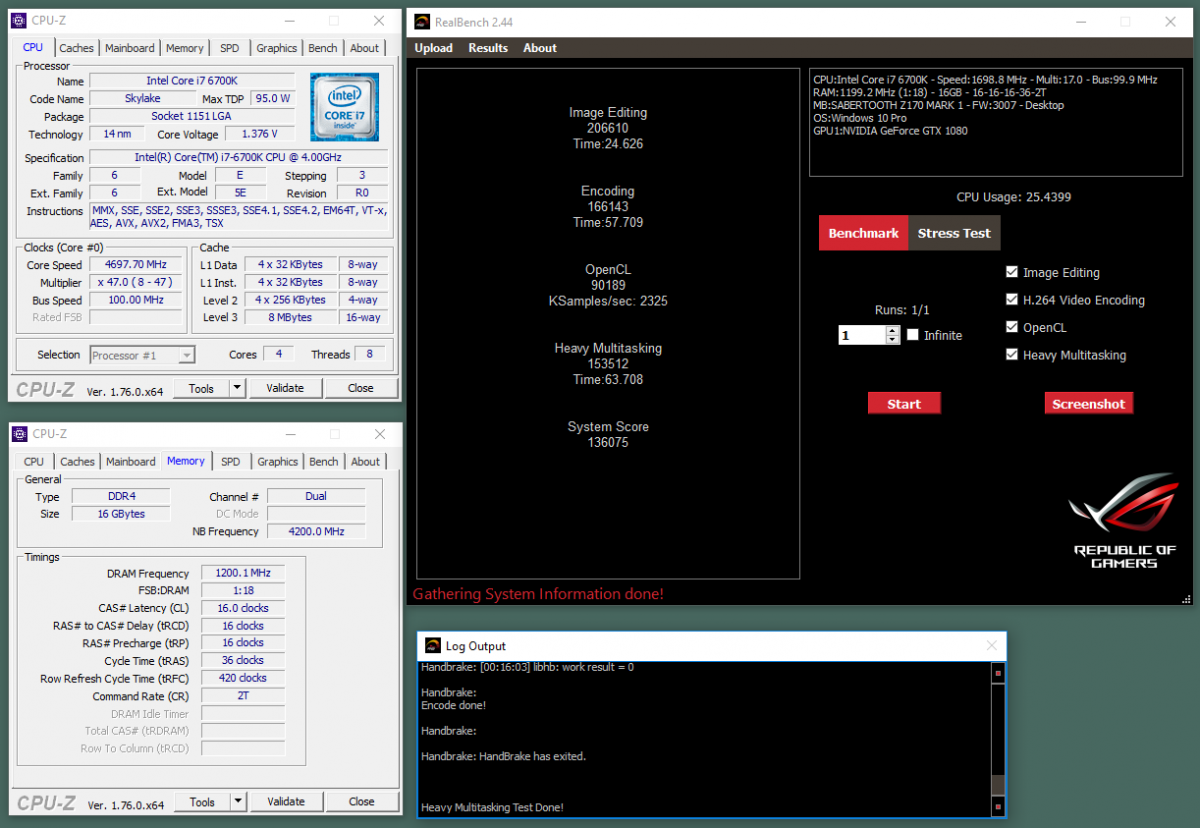The width and height of the screenshot is (1200, 828).
Task: Switch to CPU tab in bottom CPU-Z window
Action: coord(34,462)
